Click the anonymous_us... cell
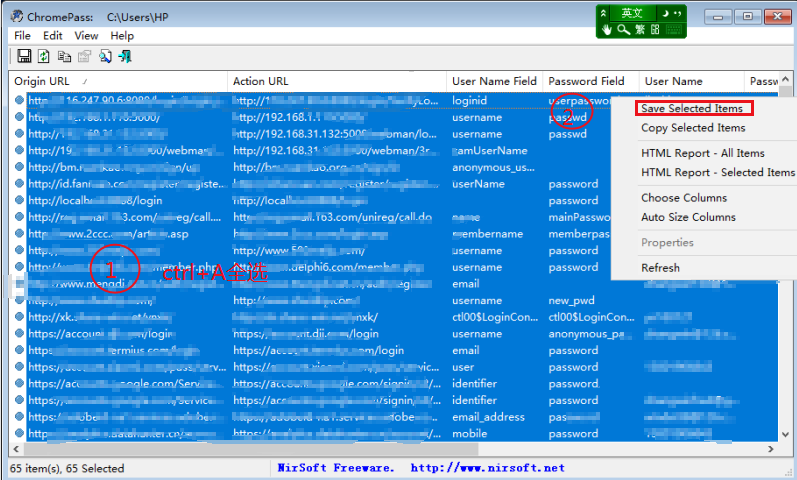Viewport: 797px width, 480px height. (x=493, y=167)
